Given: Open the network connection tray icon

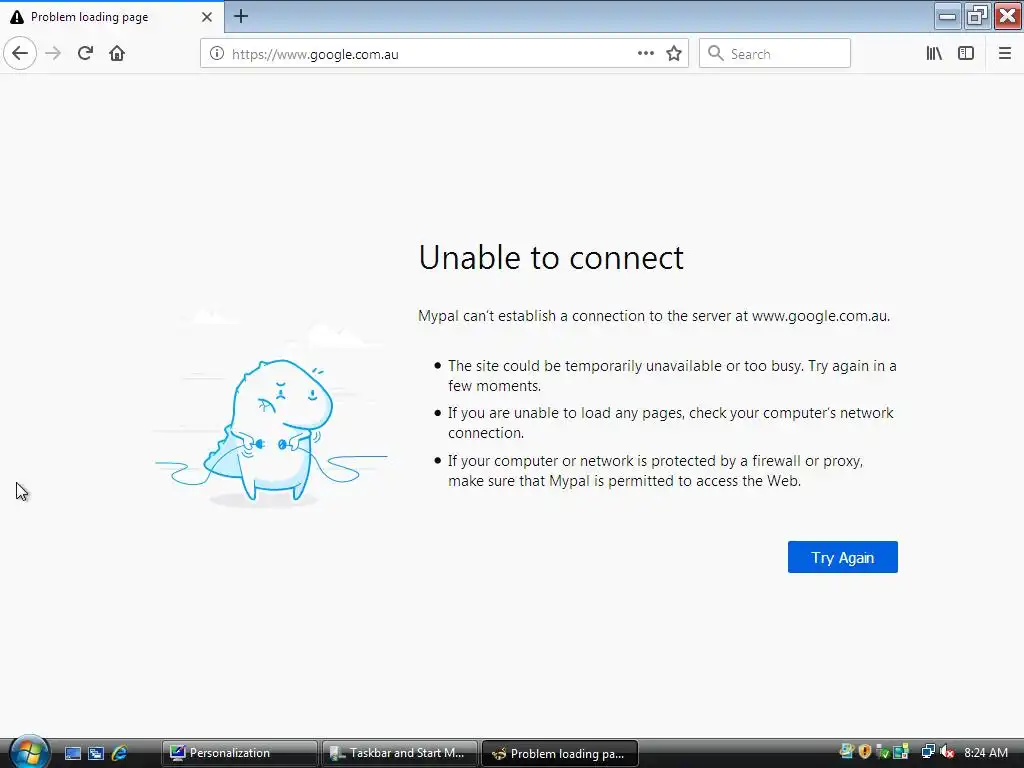Looking at the screenshot, I should tap(928, 752).
